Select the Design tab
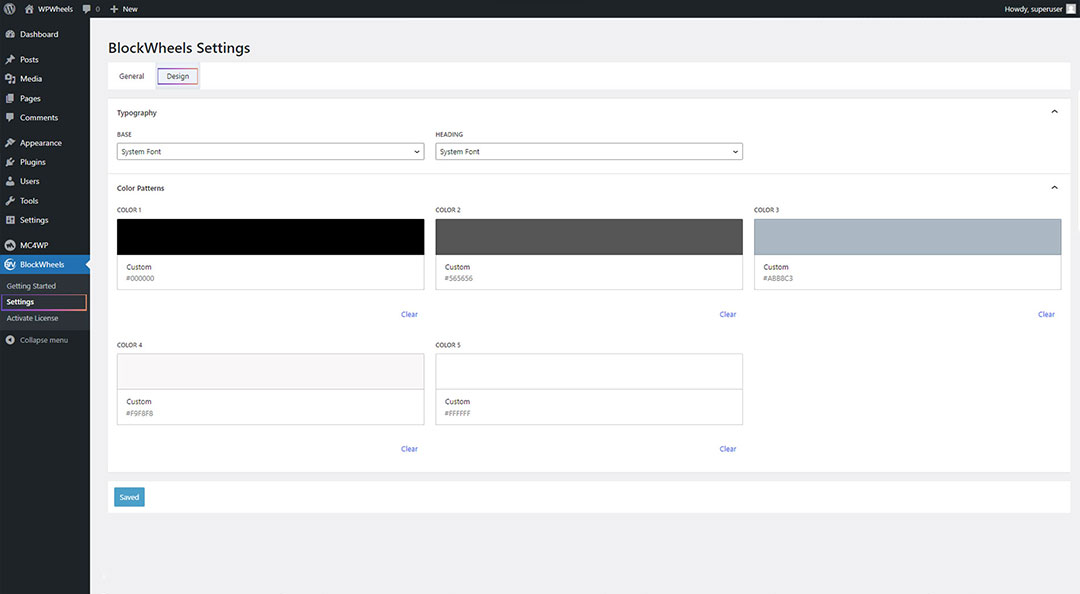1080x594 pixels. [178, 77]
